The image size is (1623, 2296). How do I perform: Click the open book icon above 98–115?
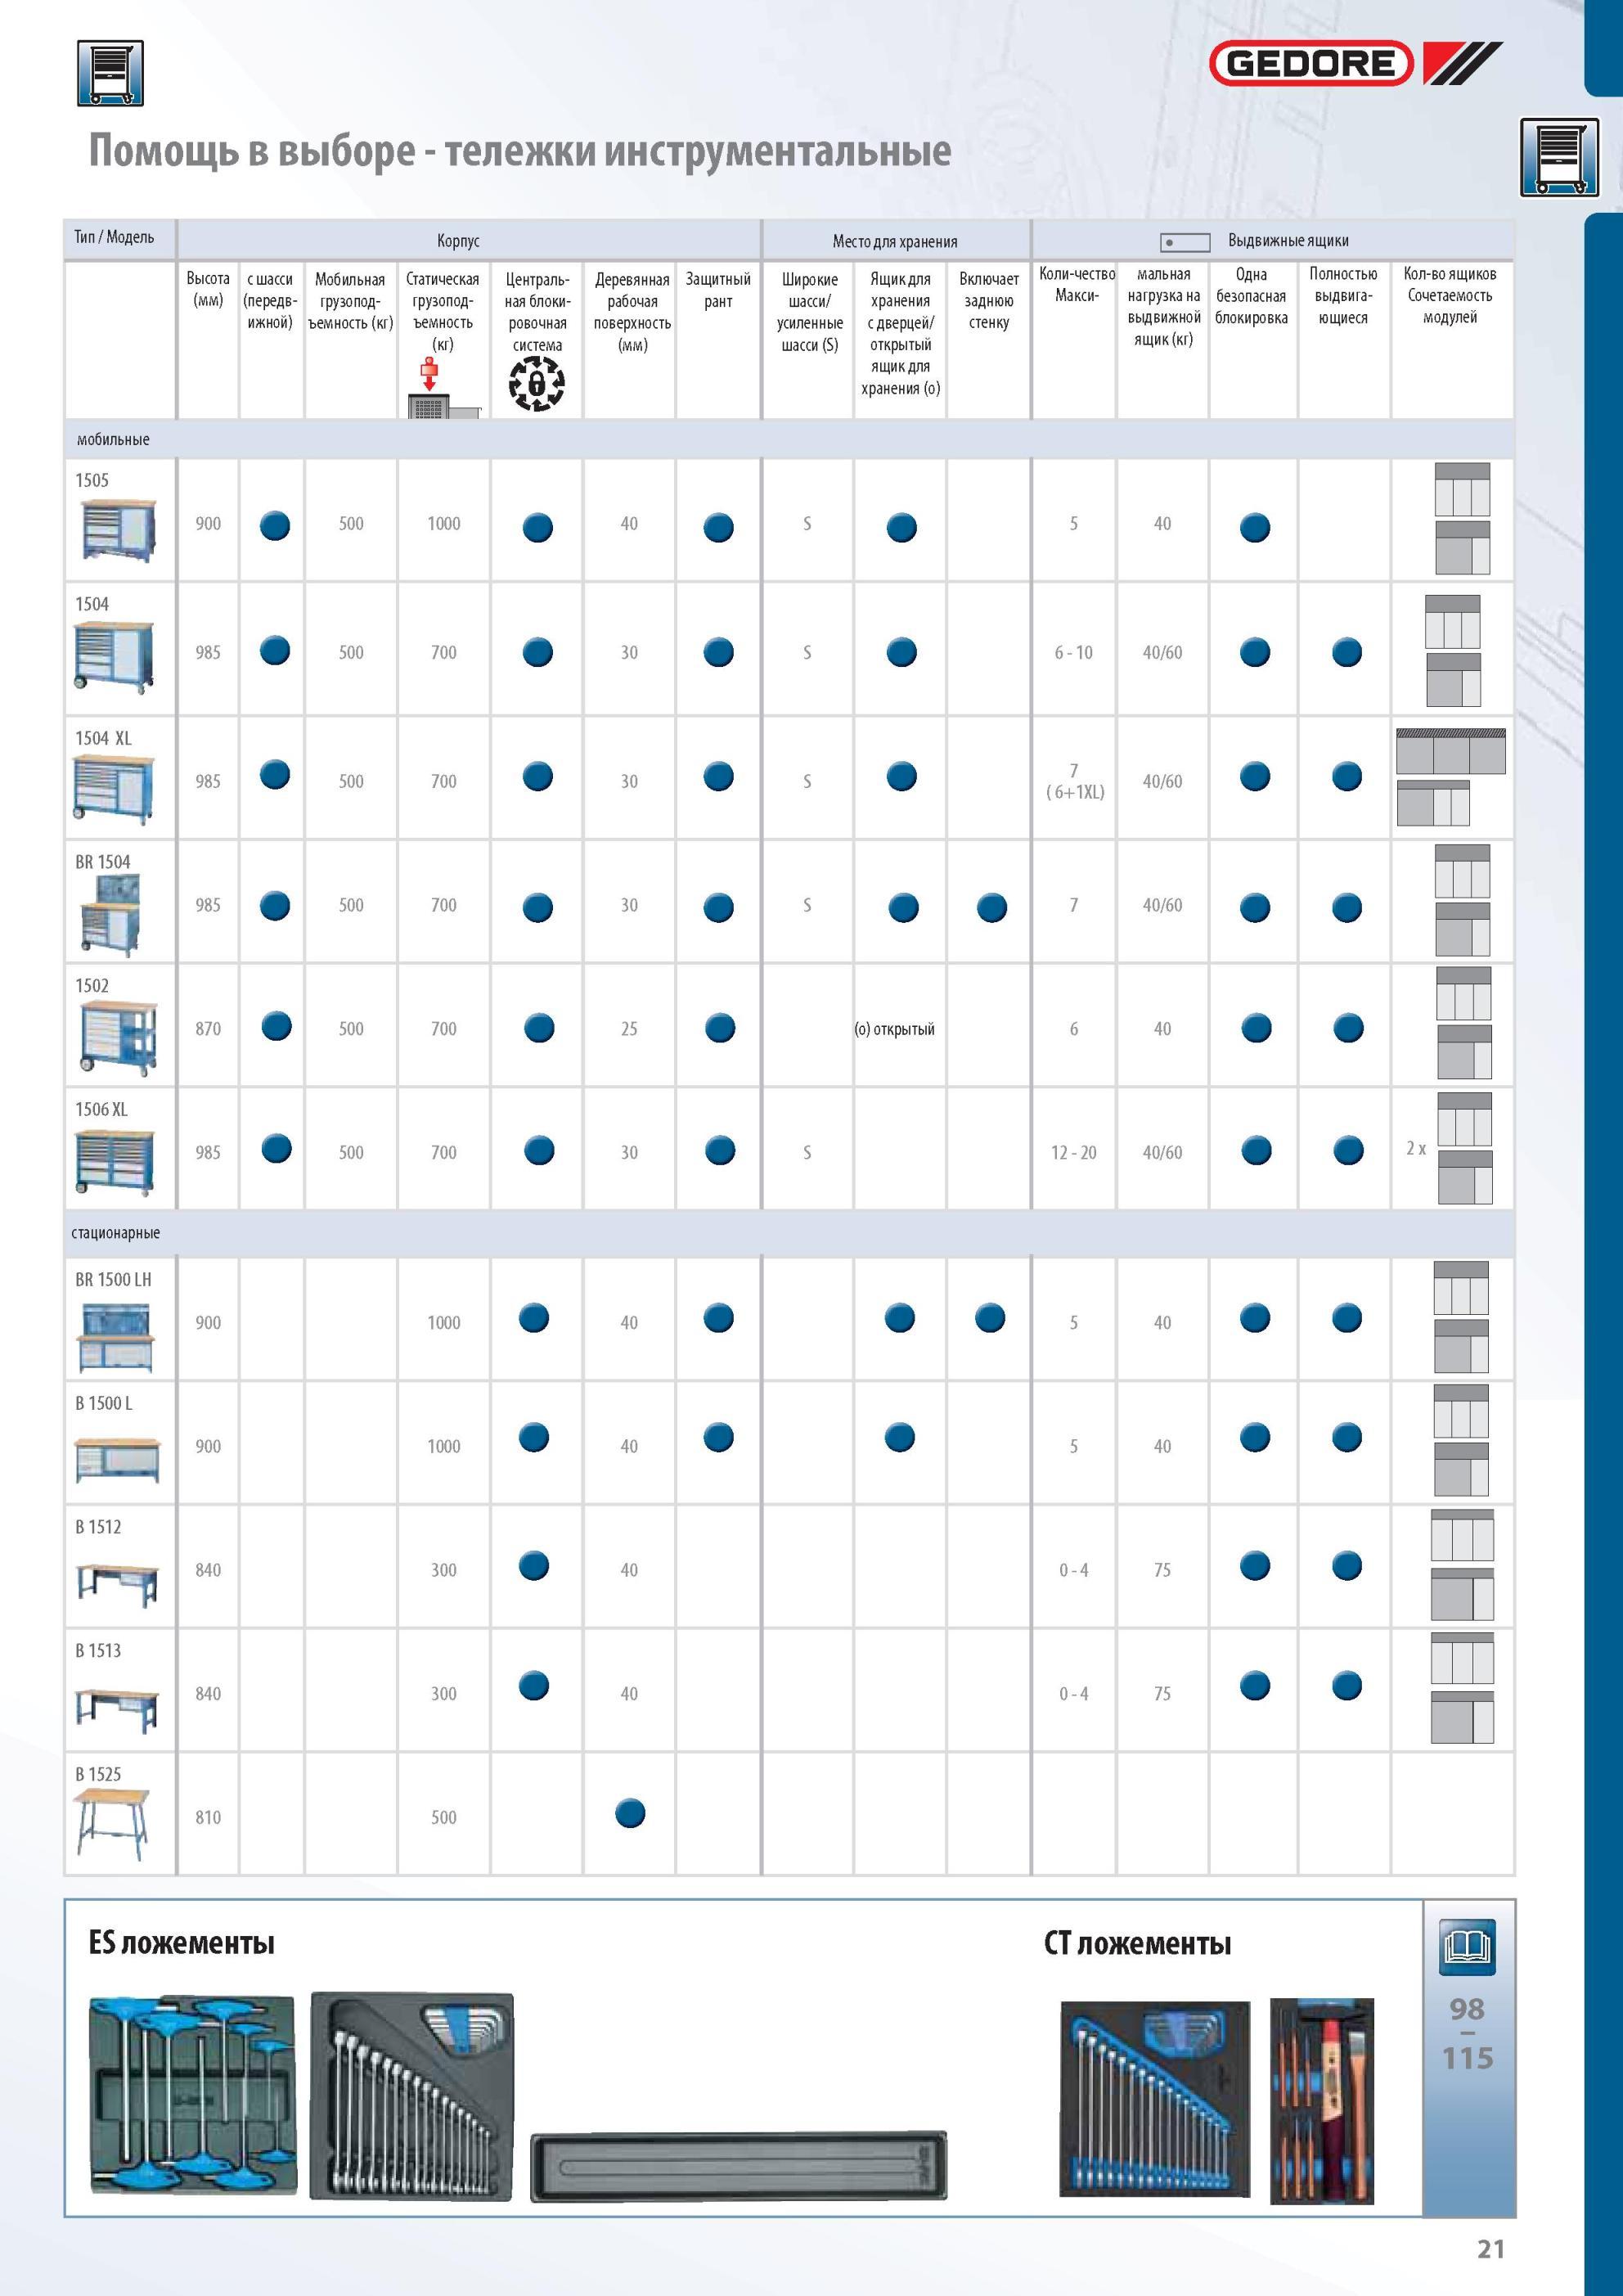(1467, 1947)
